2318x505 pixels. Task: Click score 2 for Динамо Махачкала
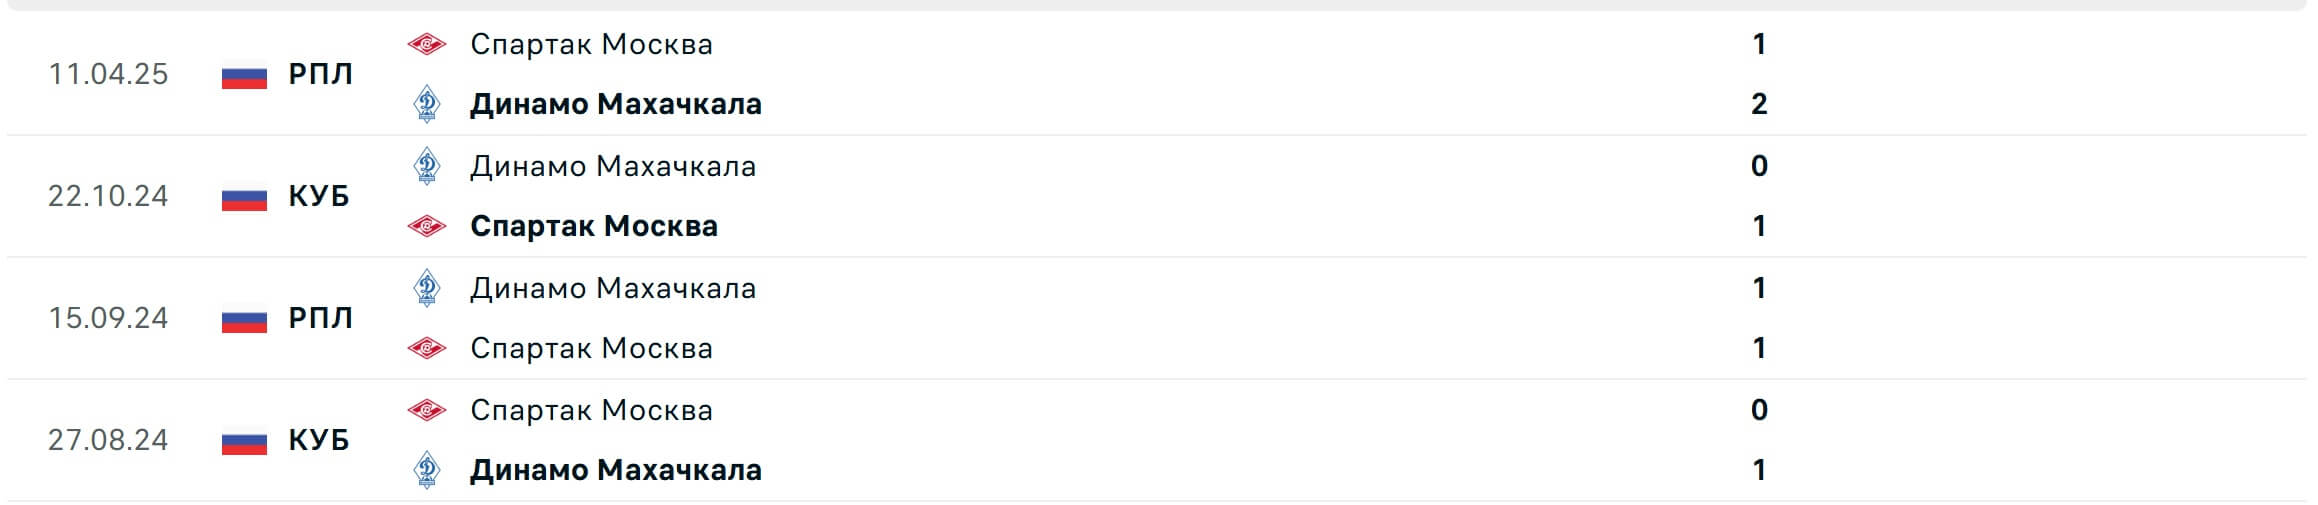click(1760, 104)
